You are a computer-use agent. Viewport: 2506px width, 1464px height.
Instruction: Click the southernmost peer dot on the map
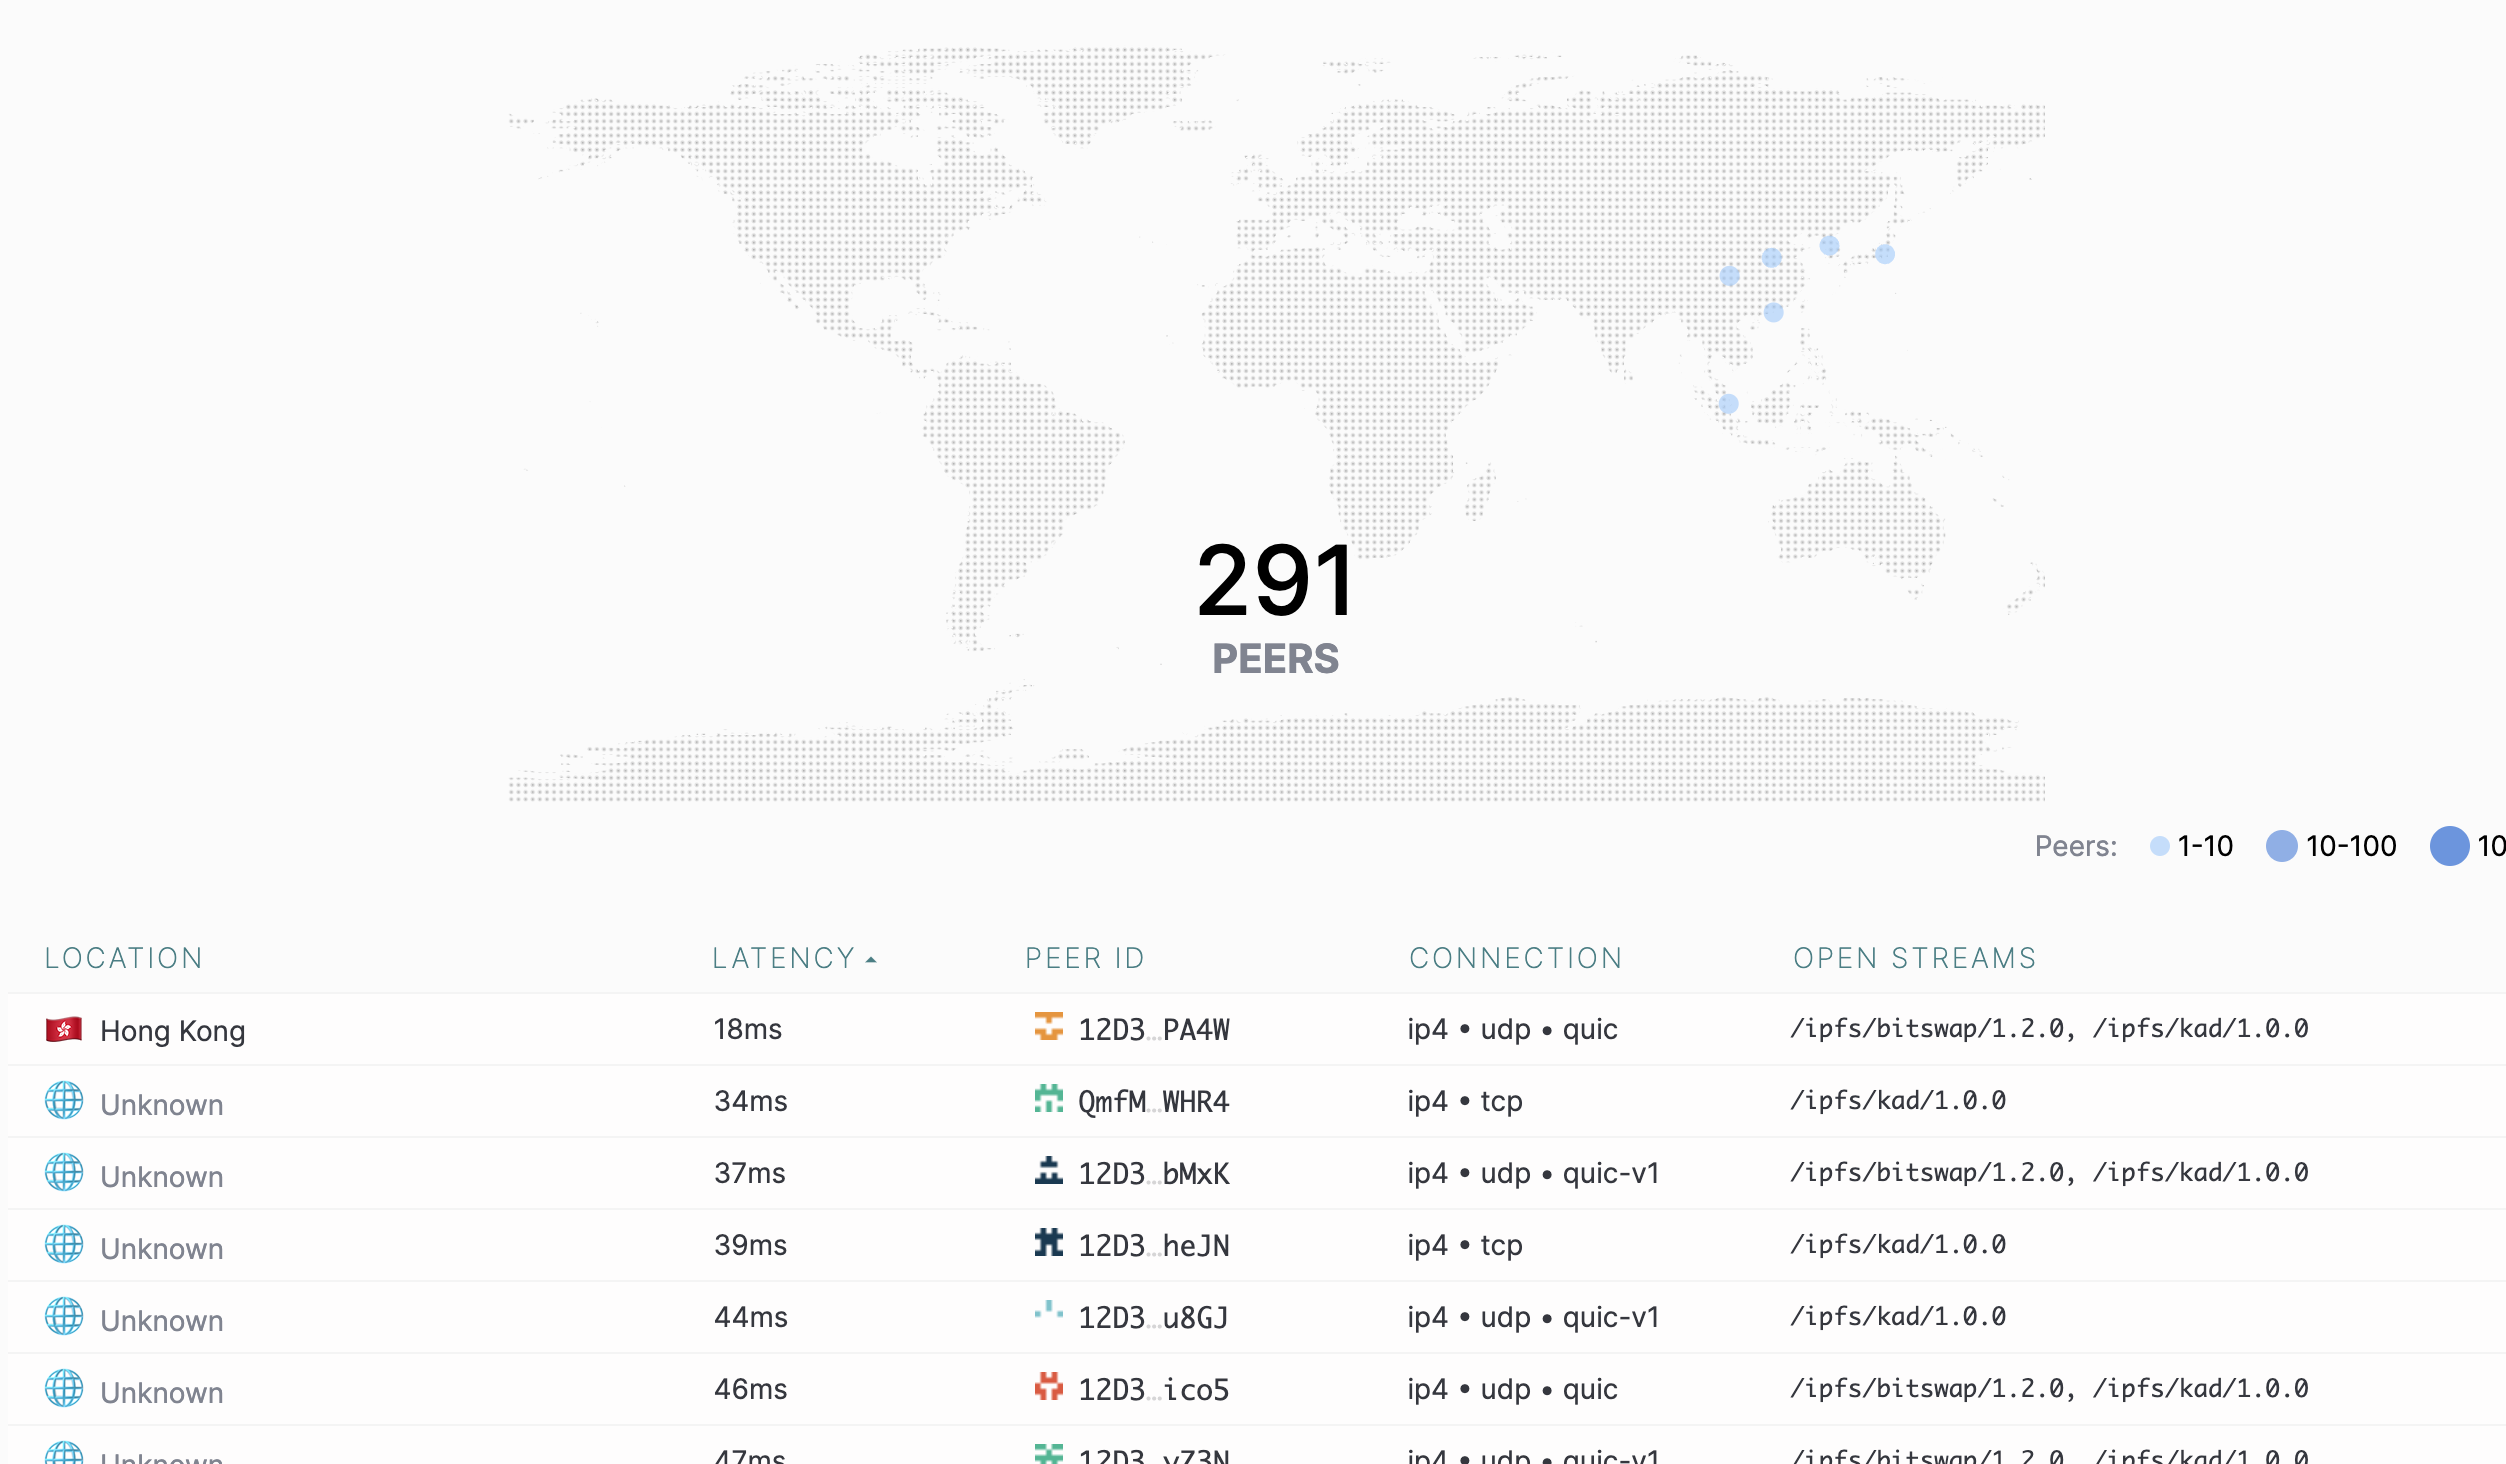click(1729, 404)
